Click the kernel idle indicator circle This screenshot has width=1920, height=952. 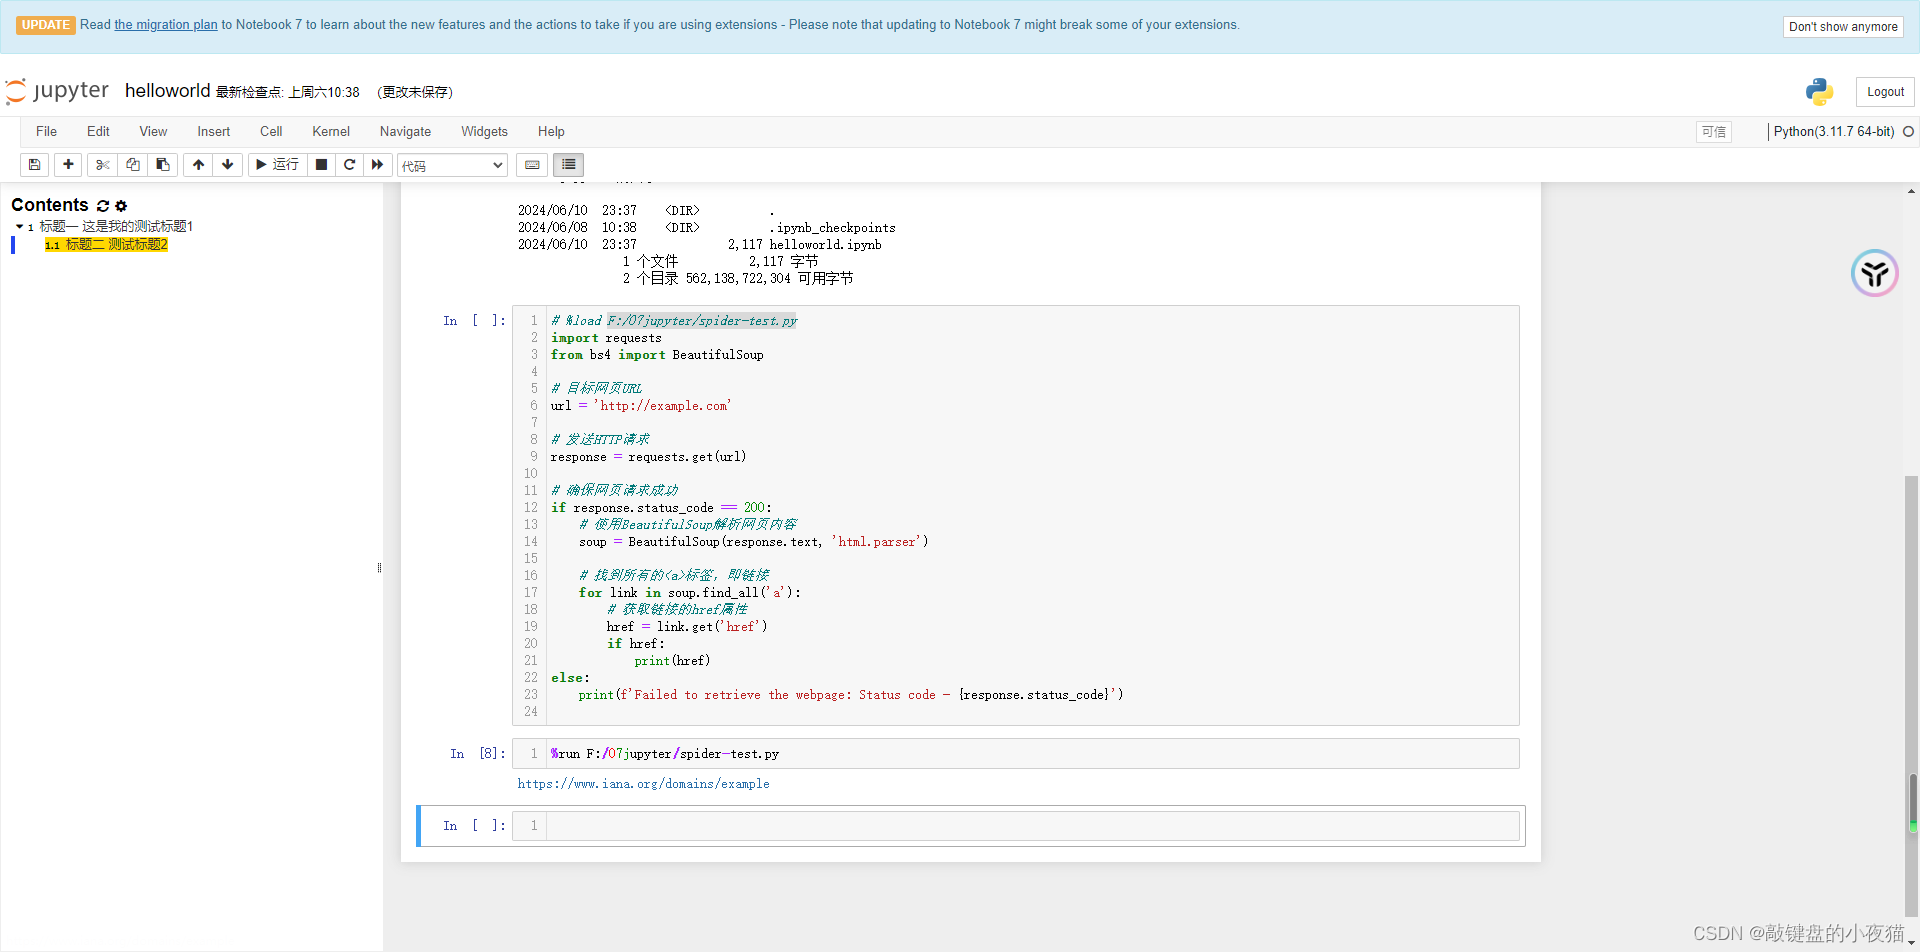click(1908, 132)
